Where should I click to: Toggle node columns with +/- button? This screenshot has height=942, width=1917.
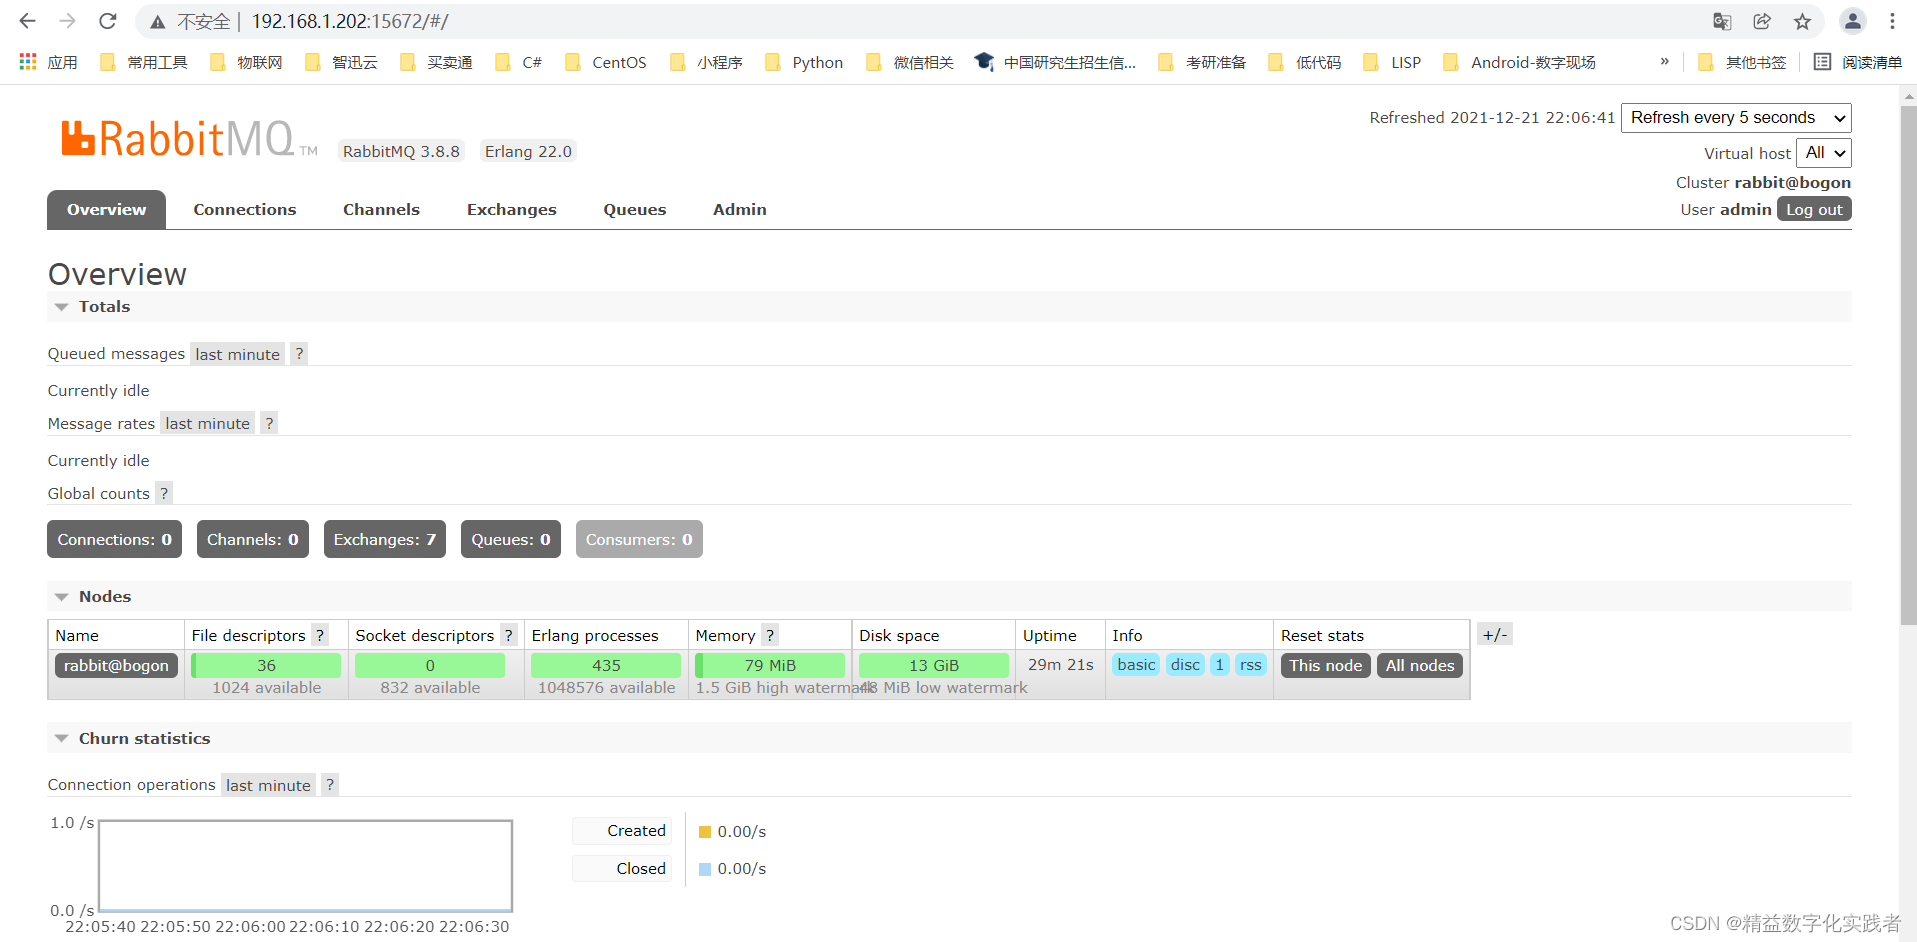pos(1494,635)
